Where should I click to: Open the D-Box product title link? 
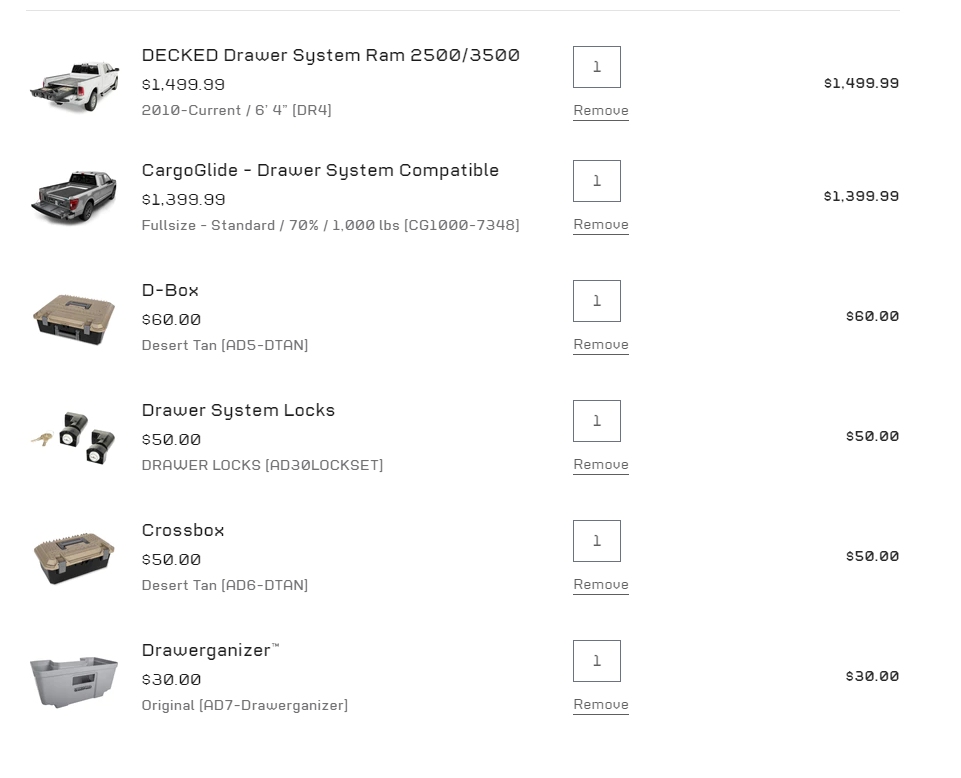tap(170, 290)
